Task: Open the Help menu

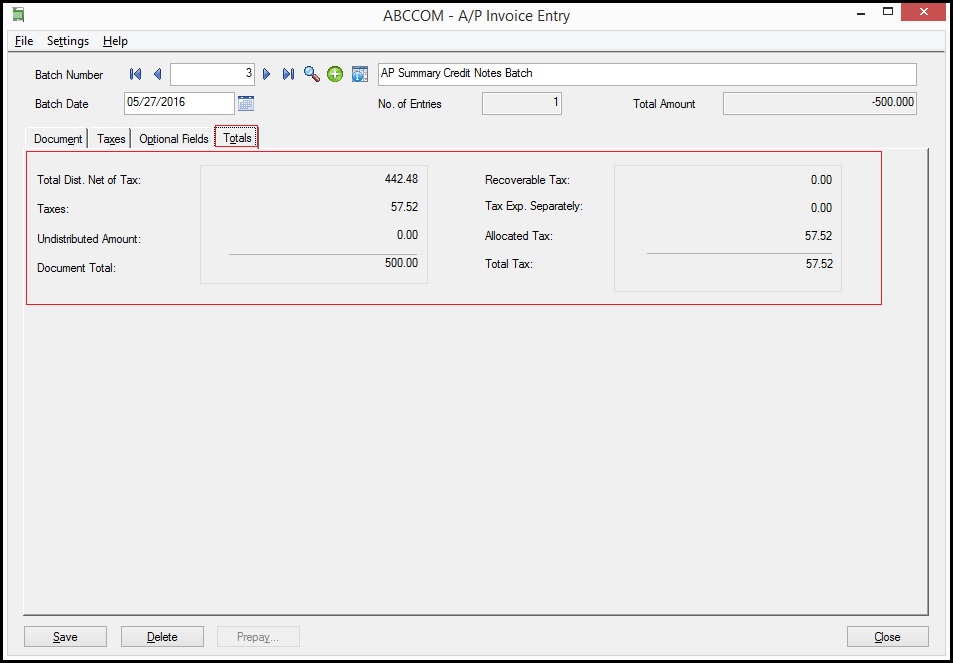Action: (x=115, y=41)
